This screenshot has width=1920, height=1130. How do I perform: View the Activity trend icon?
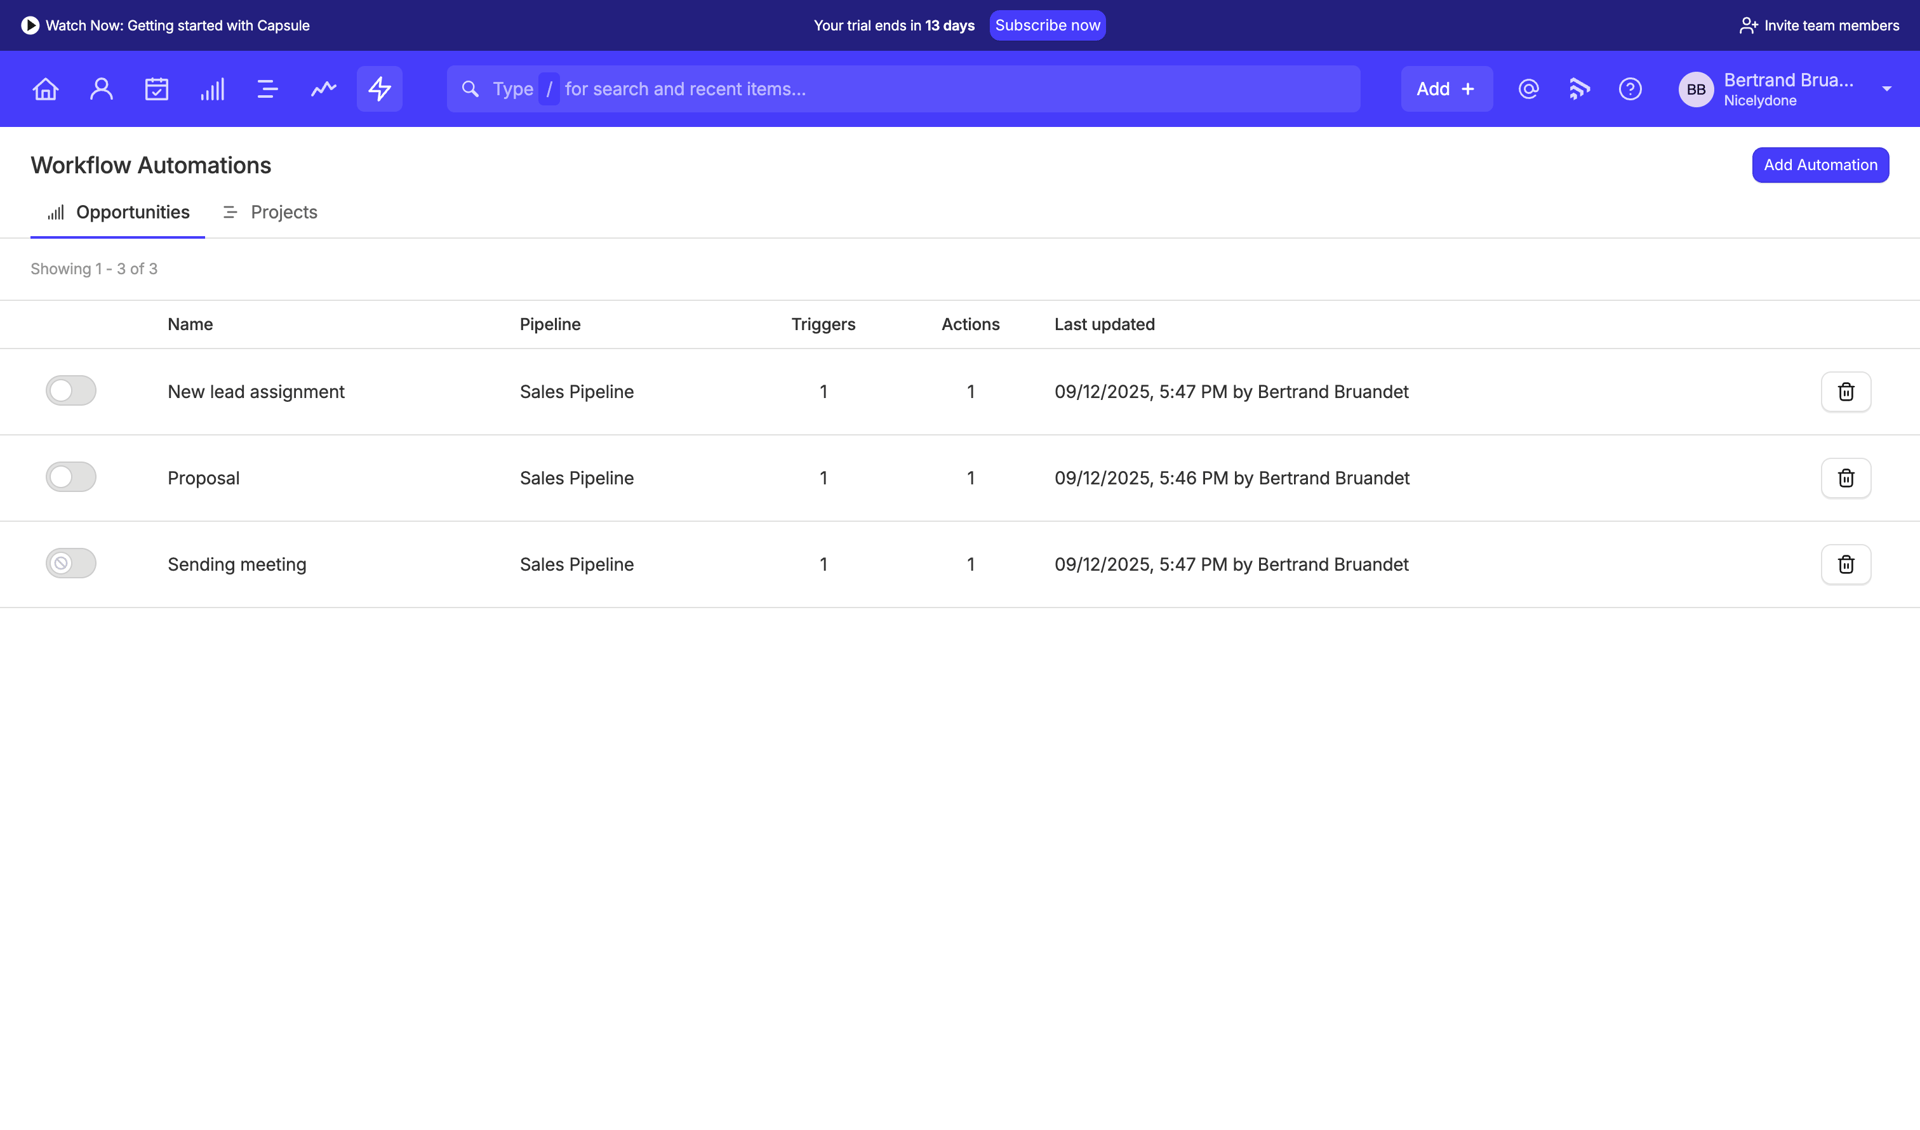(323, 89)
